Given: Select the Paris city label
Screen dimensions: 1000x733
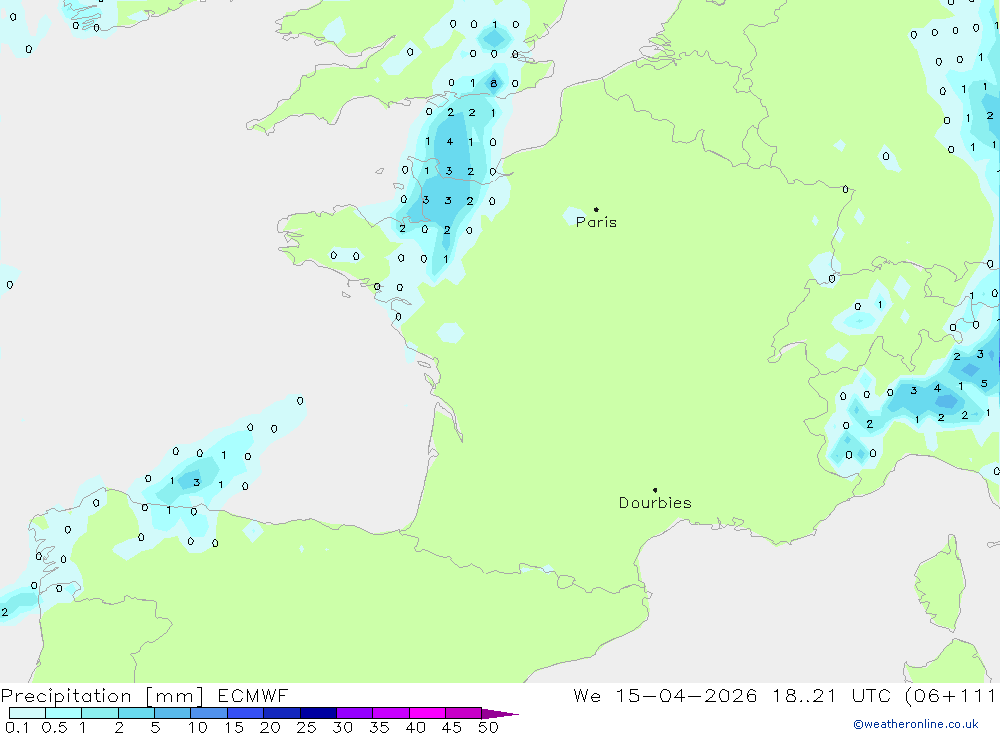Looking at the screenshot, I should (x=596, y=222).
